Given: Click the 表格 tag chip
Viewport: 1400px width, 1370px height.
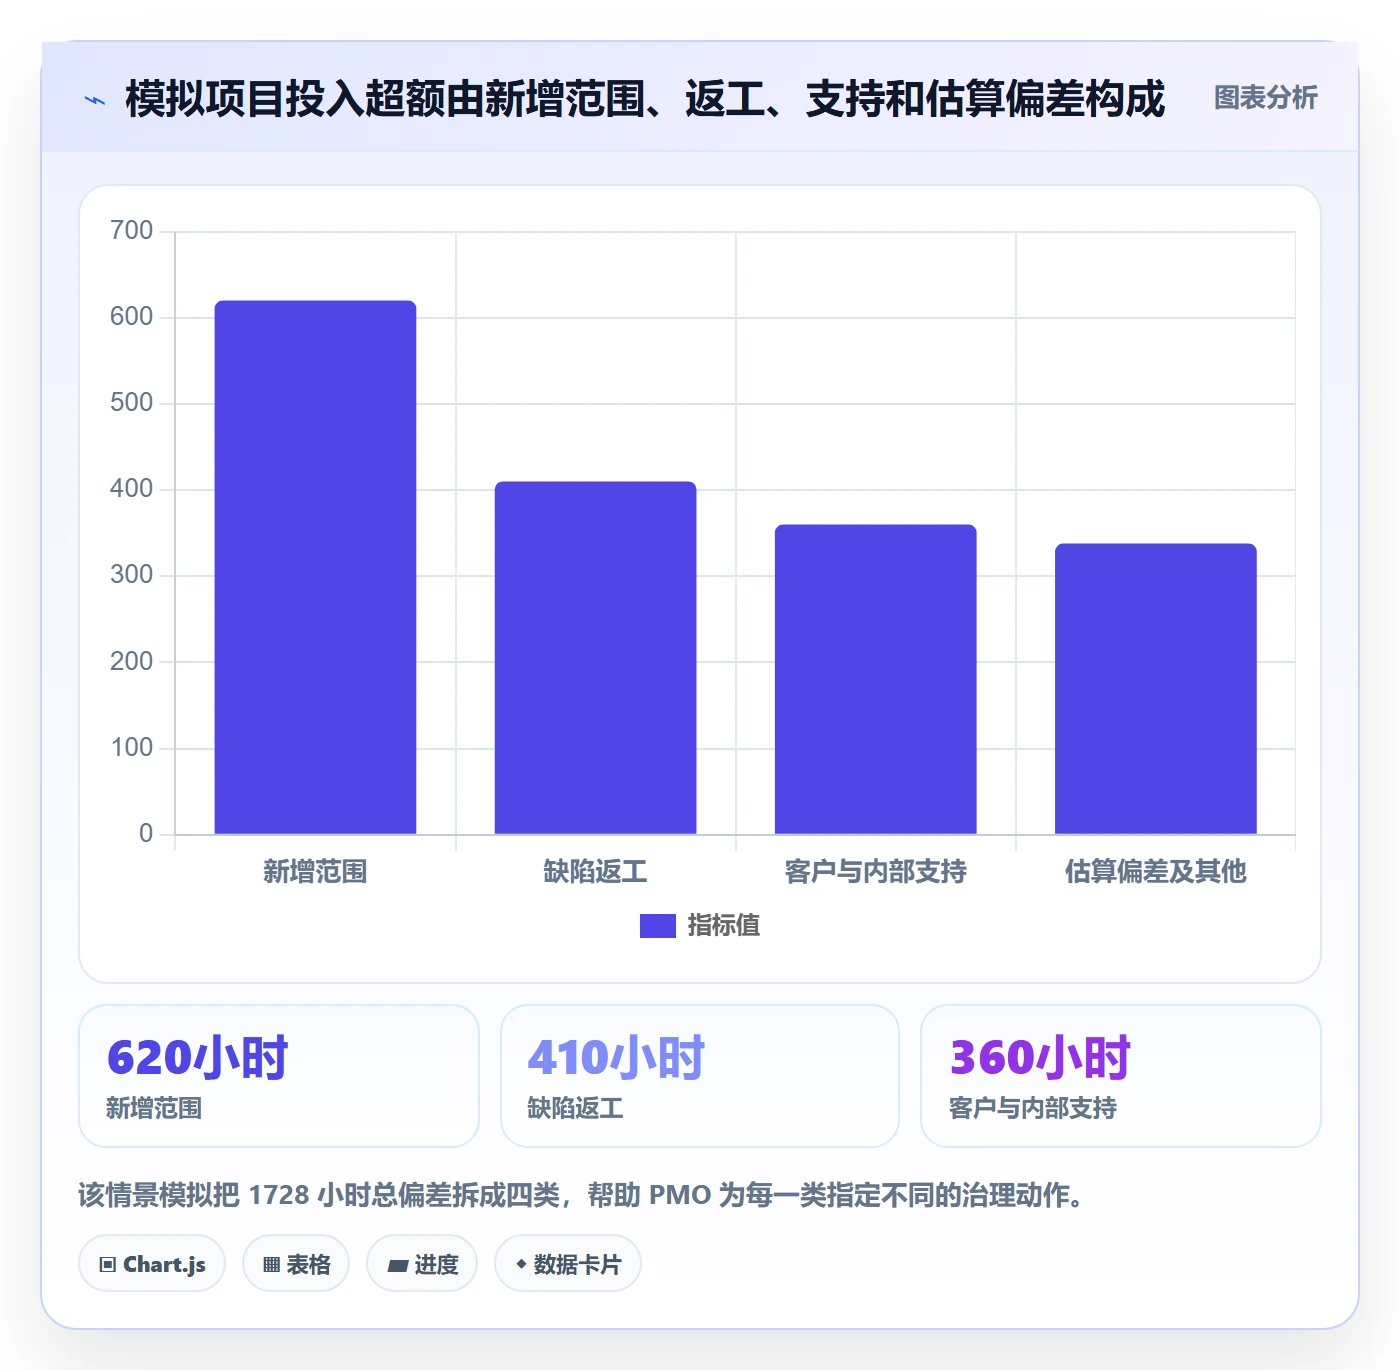Looking at the screenshot, I should coord(296,1264).
